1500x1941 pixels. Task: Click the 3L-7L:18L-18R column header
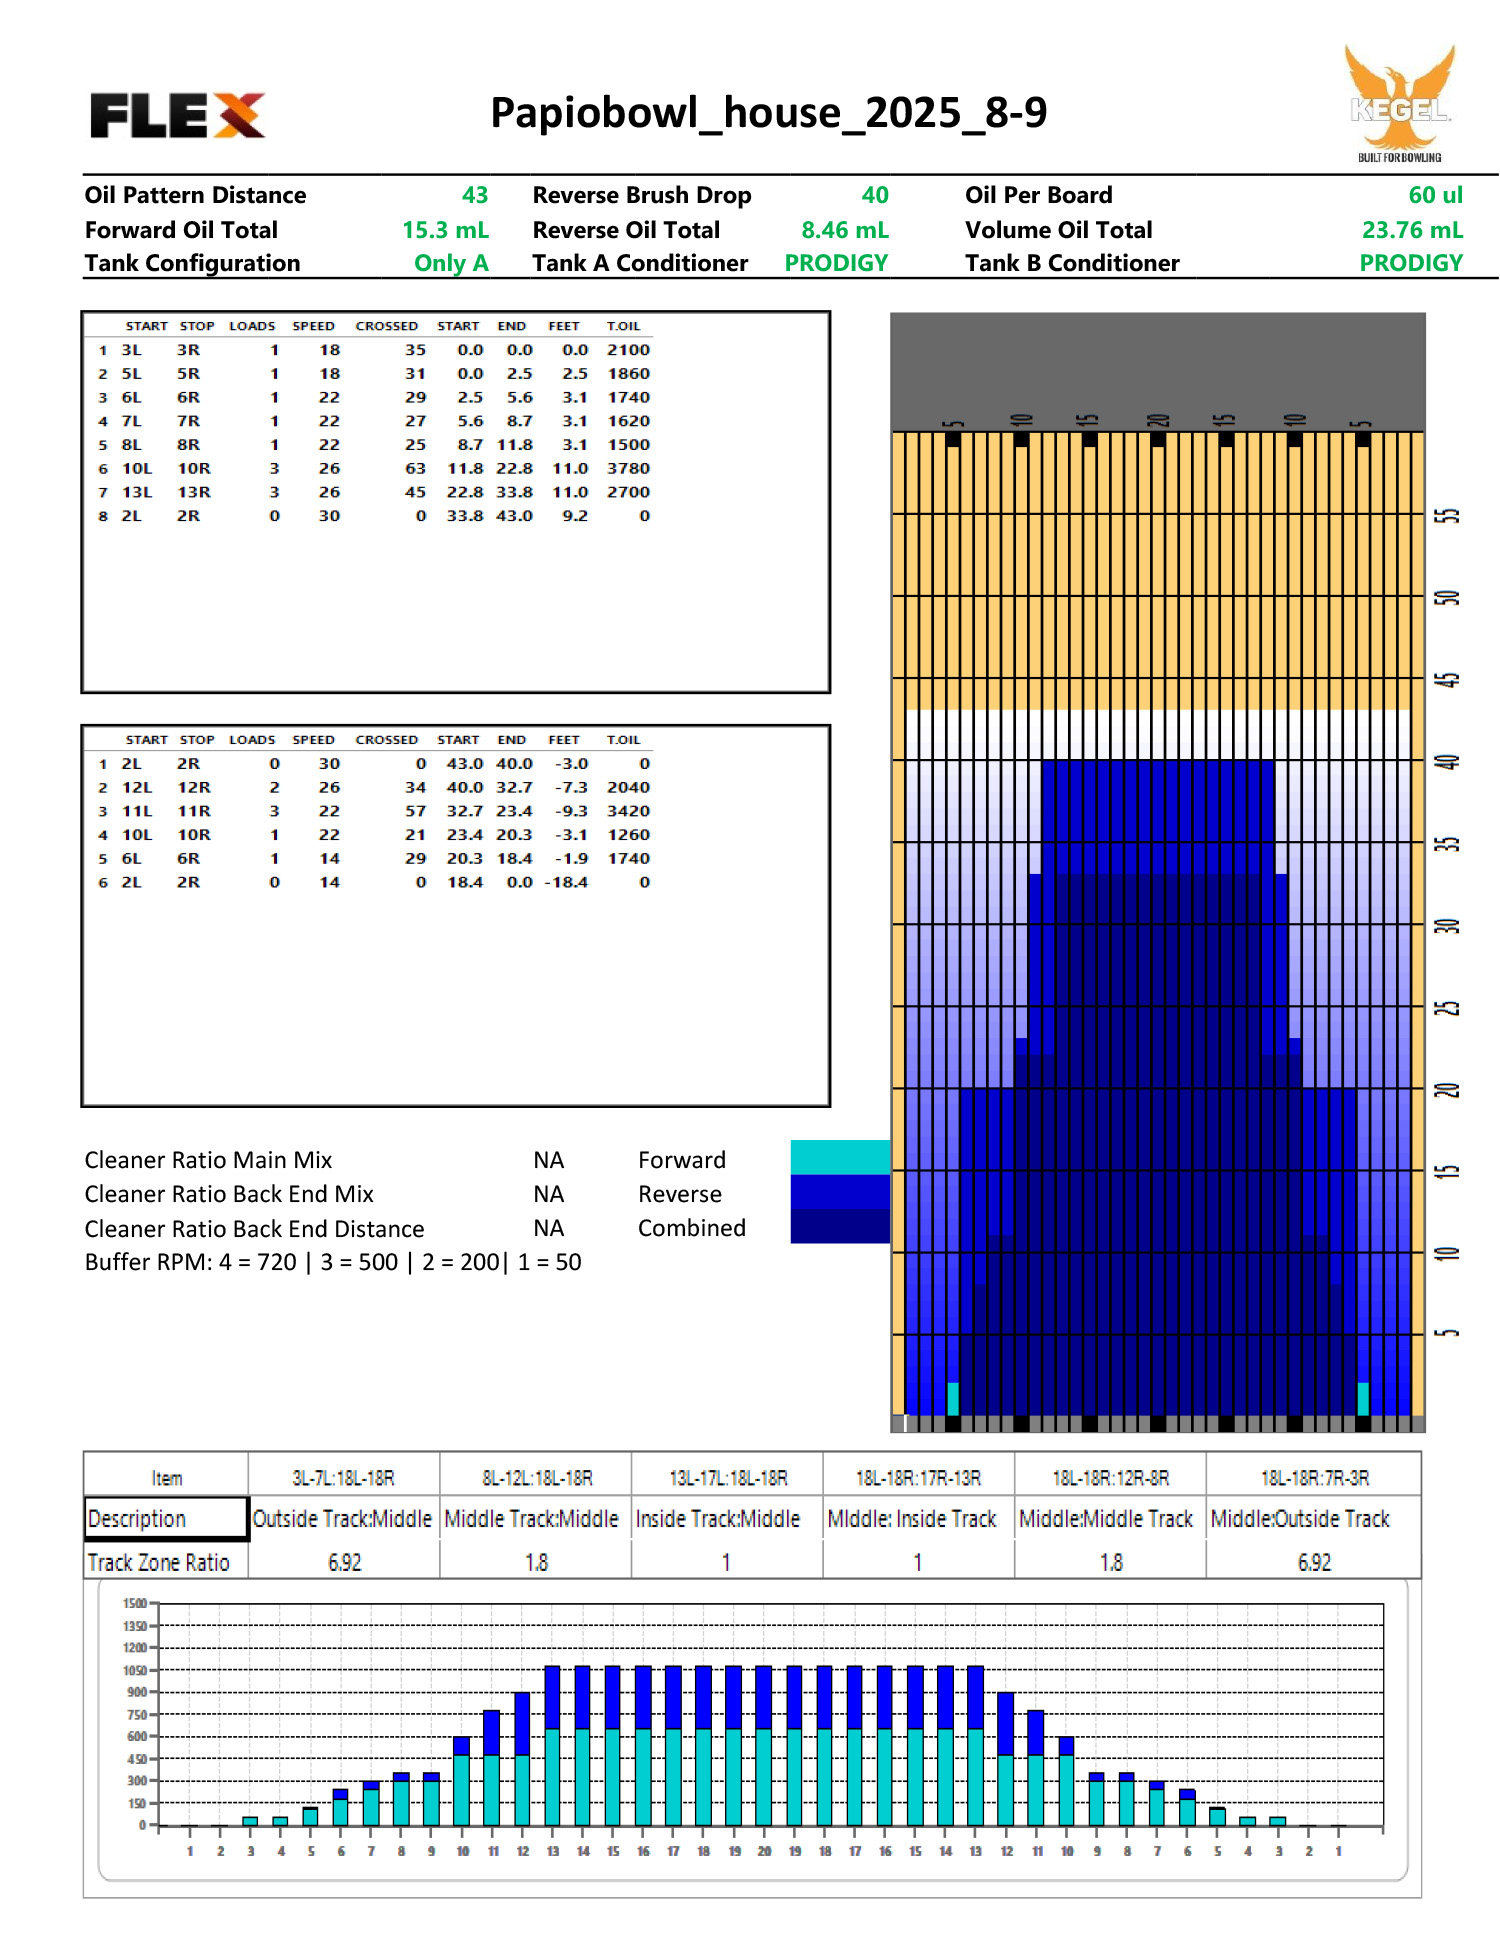click(x=343, y=1478)
